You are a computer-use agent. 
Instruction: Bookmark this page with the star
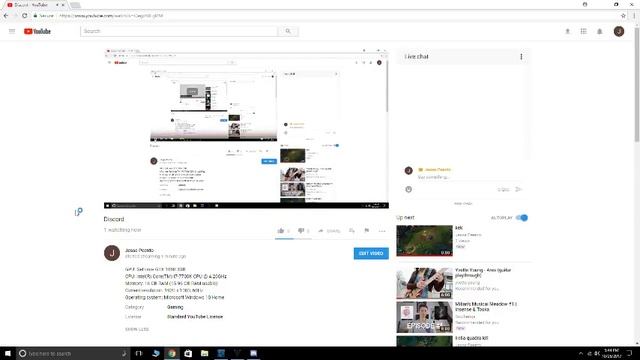(x=623, y=16)
